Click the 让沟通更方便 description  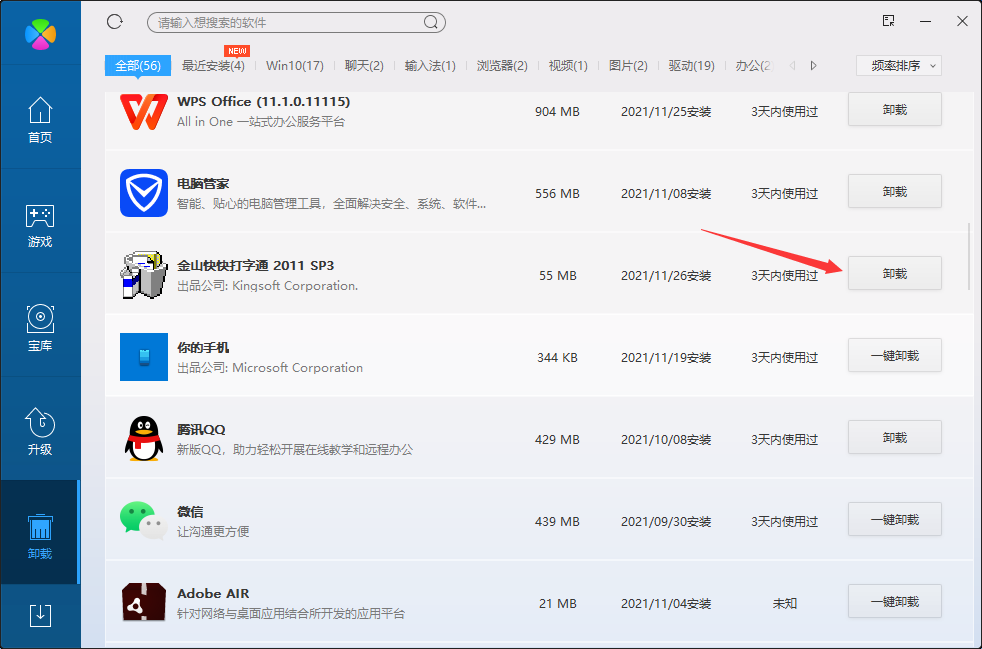213,532
